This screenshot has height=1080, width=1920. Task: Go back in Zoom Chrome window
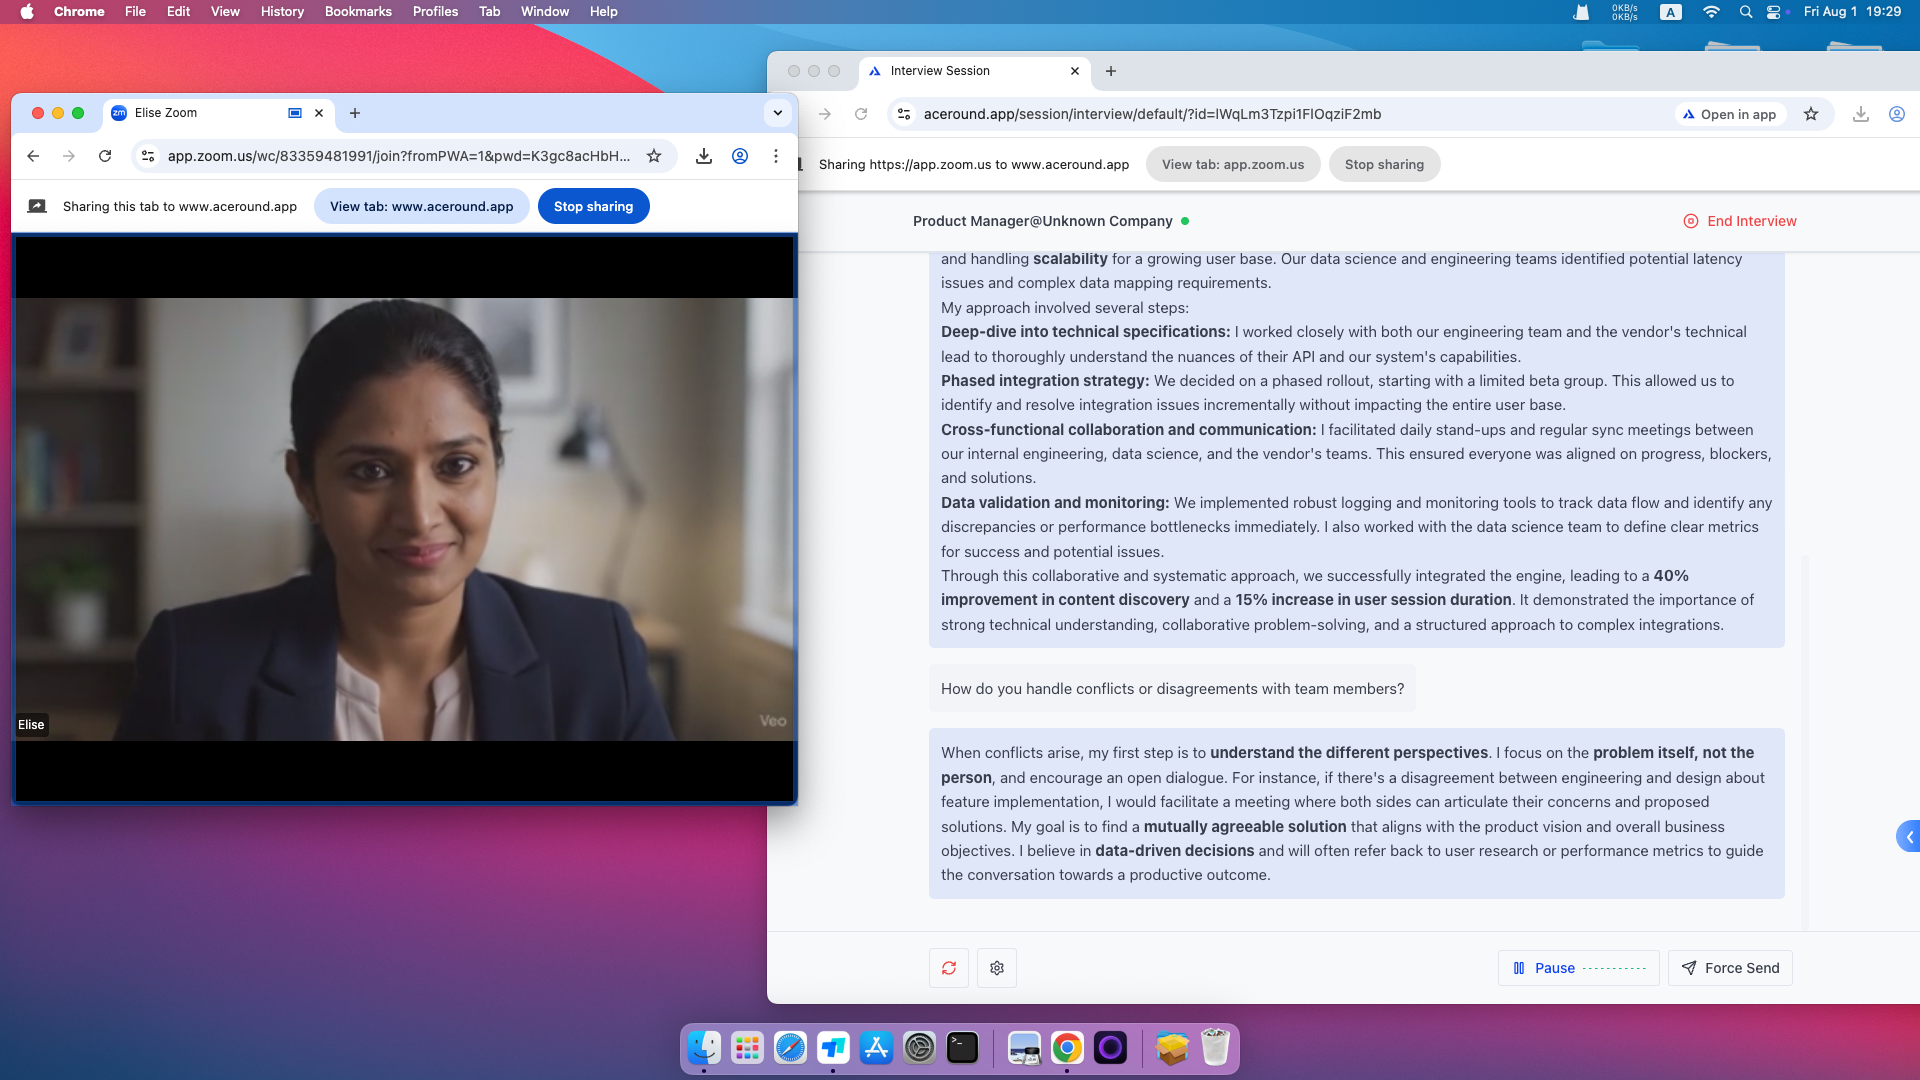33,156
